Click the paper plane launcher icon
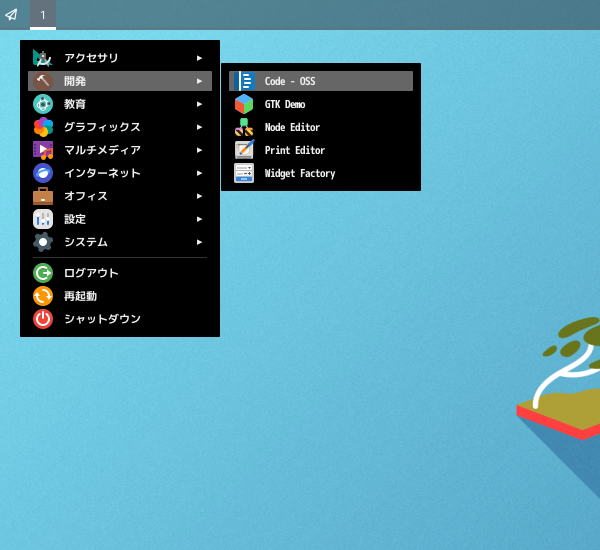The image size is (600, 550). coord(12,15)
